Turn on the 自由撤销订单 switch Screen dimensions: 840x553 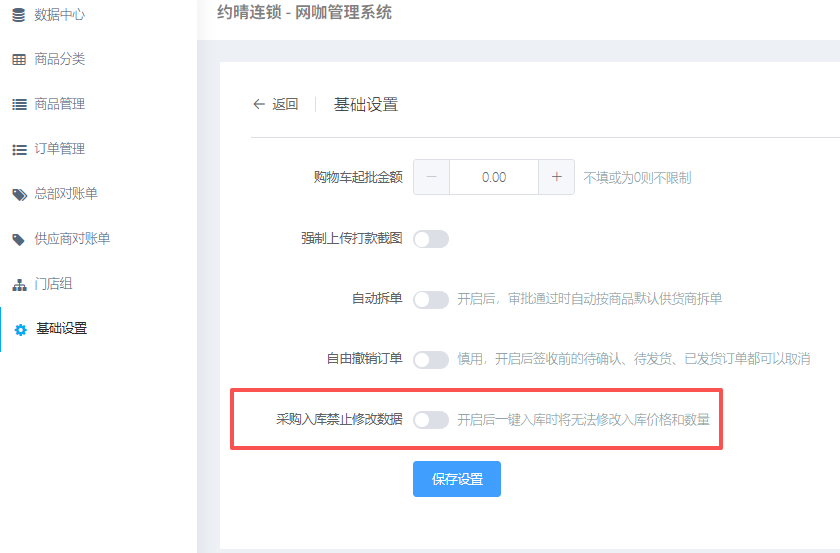pyautogui.click(x=431, y=360)
